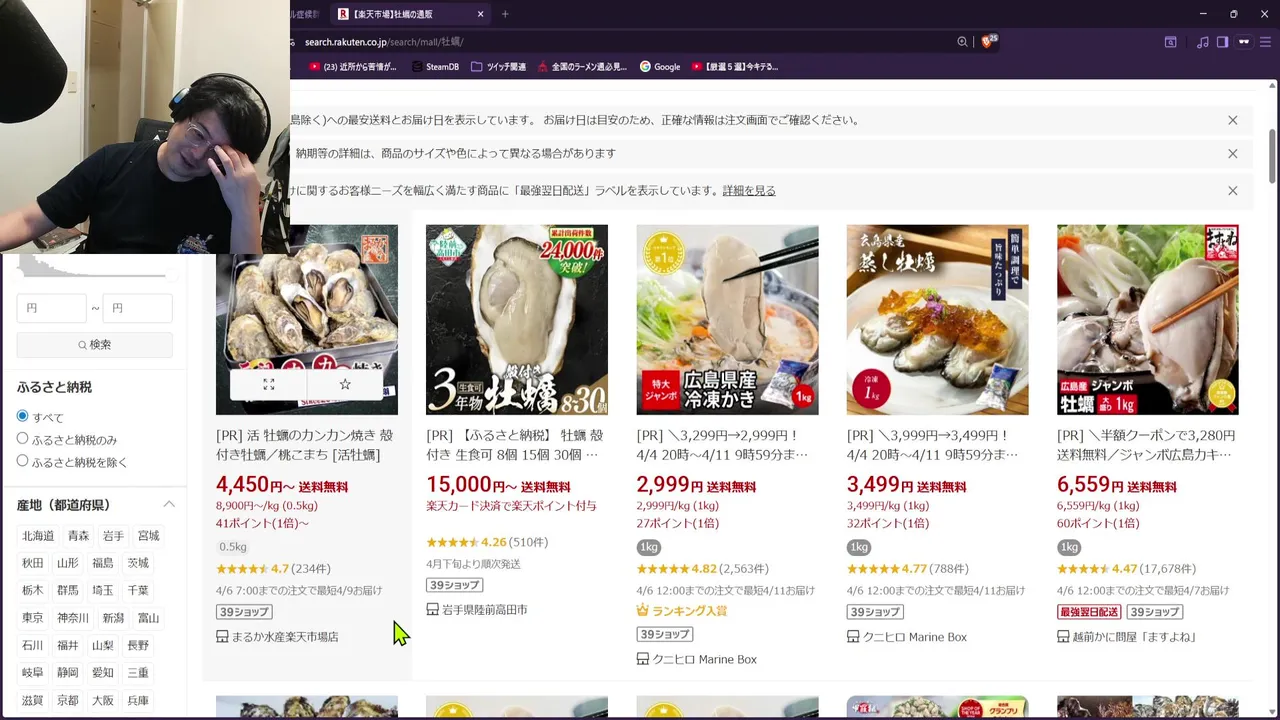1280x720 pixels.
Task: Filter by 京都 prefecture
Action: [68, 701]
